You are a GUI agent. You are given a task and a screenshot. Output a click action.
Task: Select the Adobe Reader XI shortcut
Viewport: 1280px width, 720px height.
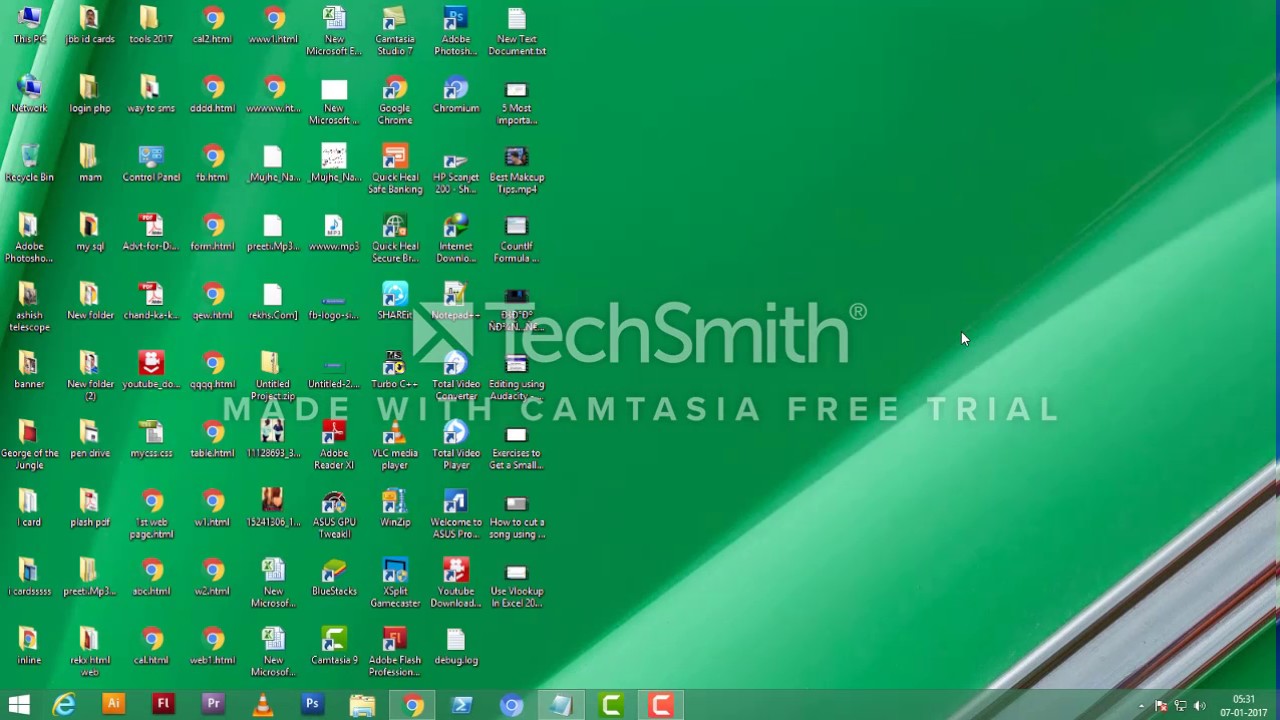[x=334, y=446]
